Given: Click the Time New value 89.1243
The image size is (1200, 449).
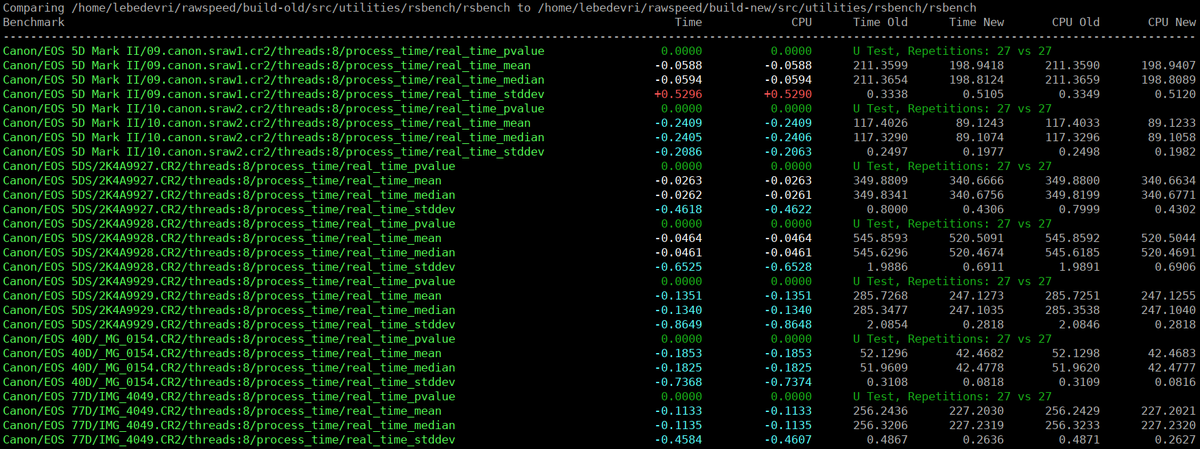Looking at the screenshot, I should (981, 122).
